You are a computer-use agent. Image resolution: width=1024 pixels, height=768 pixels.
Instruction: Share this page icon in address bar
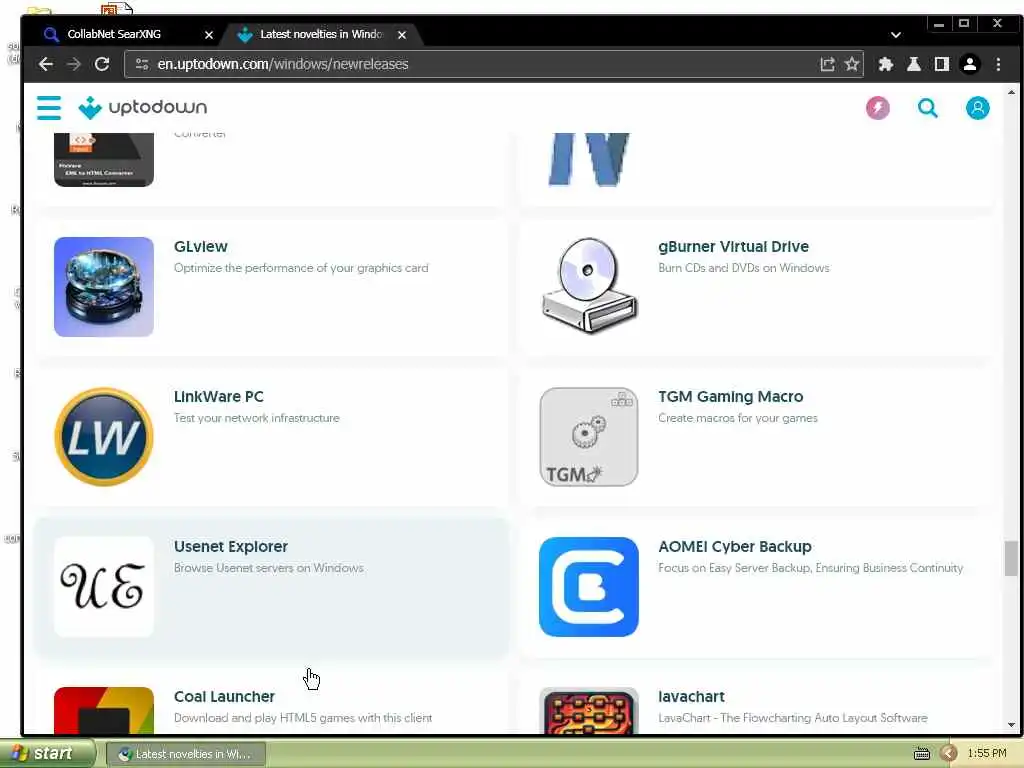827,64
